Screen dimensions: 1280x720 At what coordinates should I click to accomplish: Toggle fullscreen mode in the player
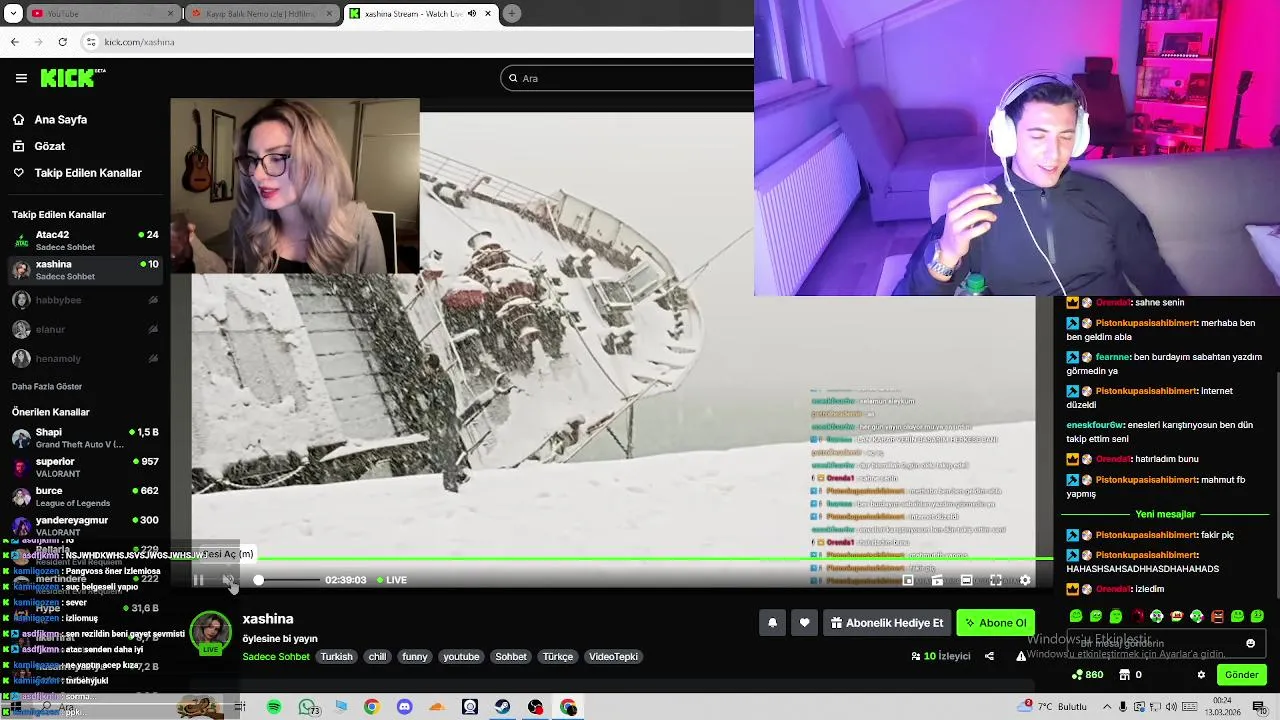coord(996,580)
